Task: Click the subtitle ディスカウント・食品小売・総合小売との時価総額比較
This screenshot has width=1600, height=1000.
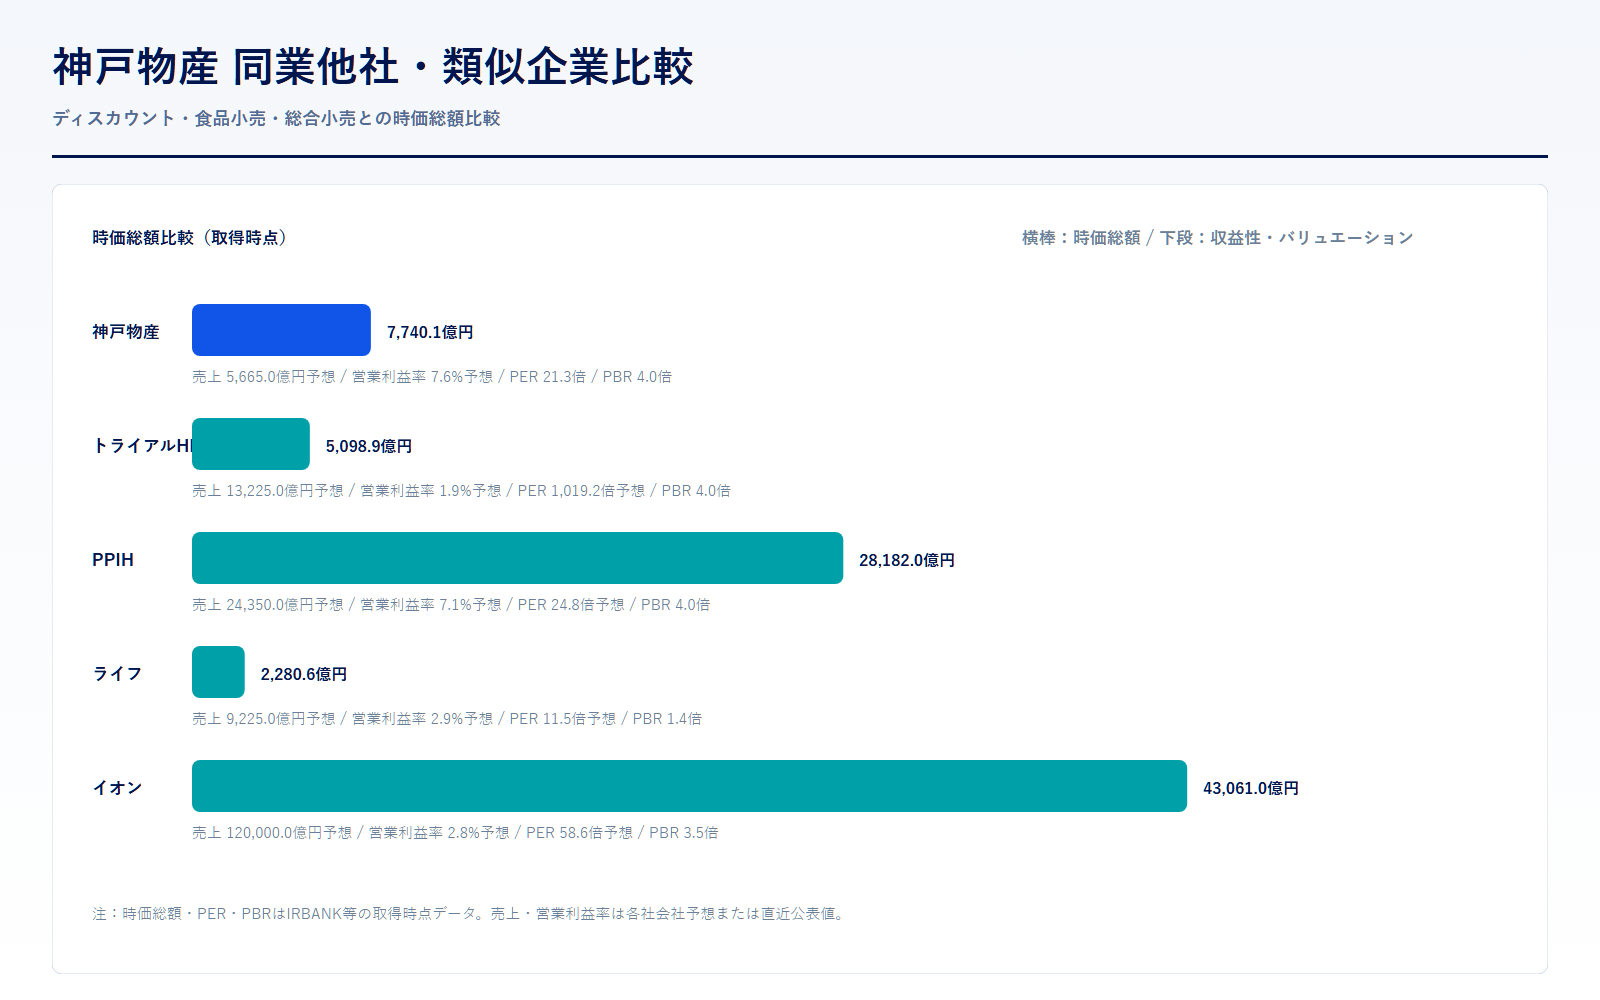Action: pyautogui.click(x=276, y=118)
